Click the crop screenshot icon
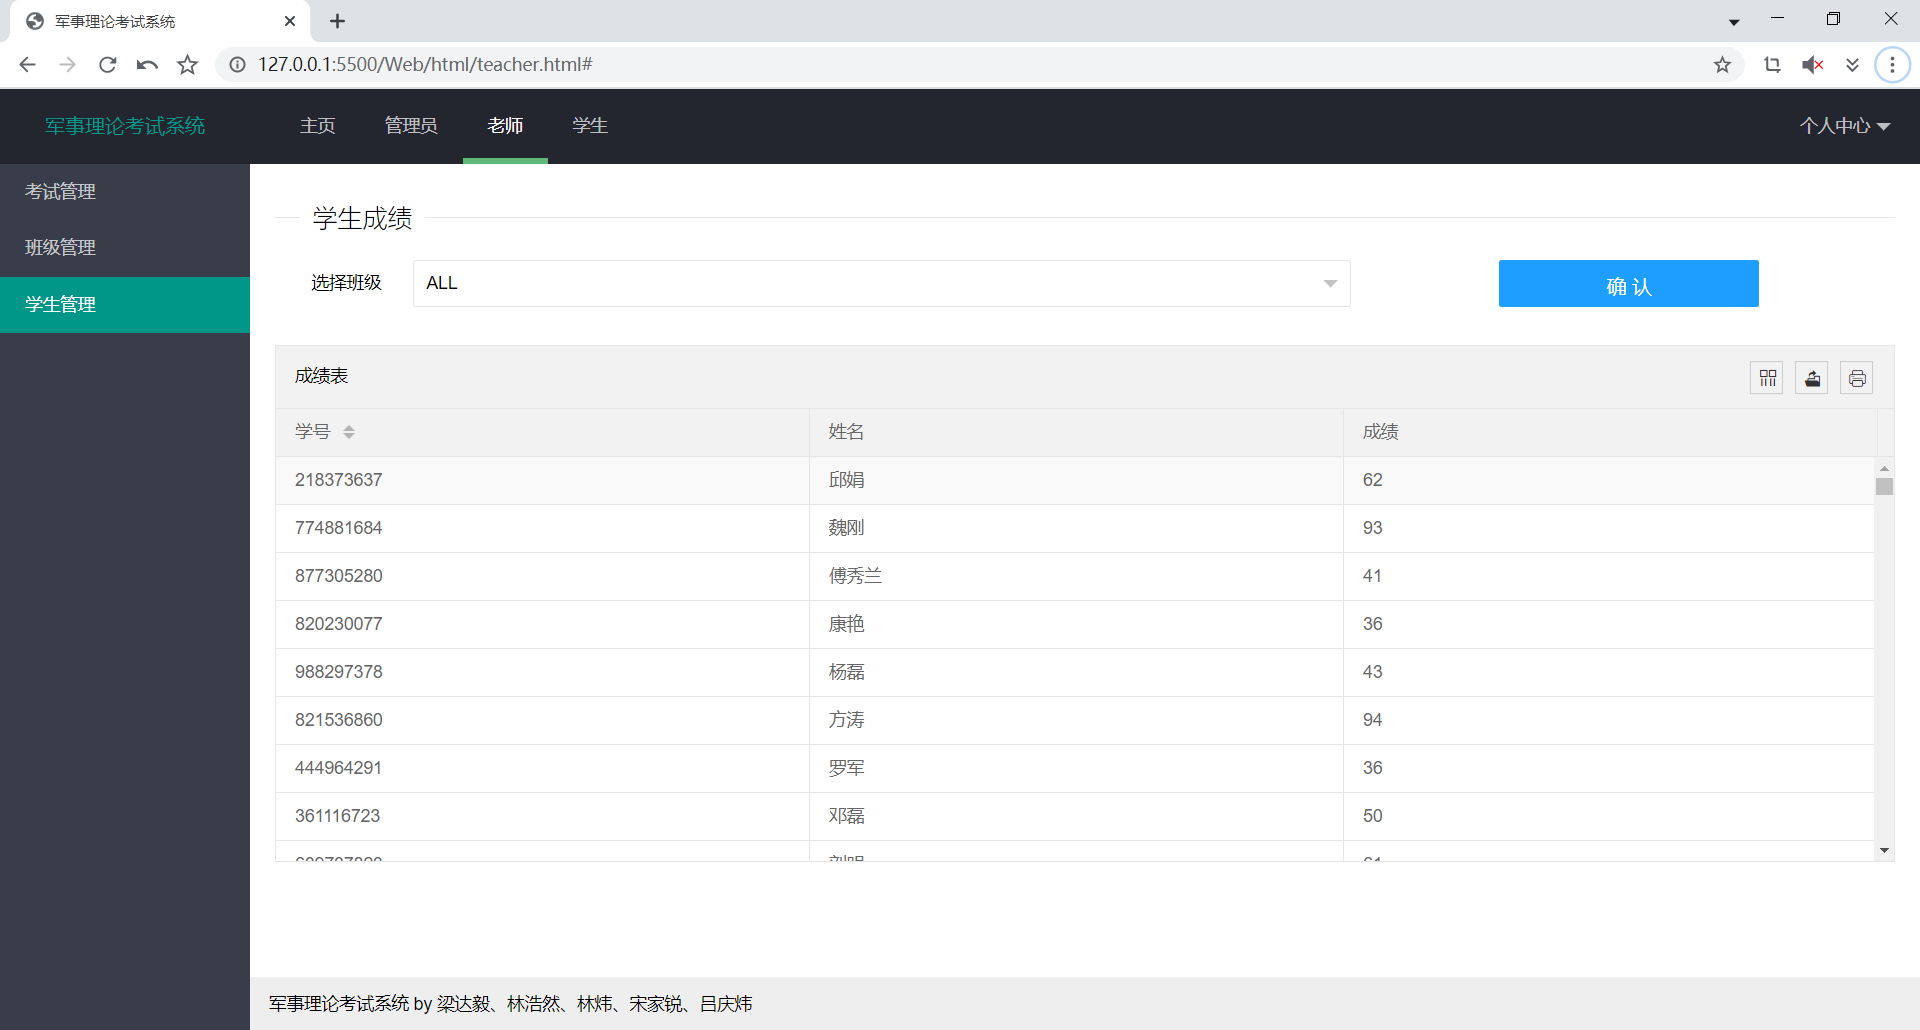The height and width of the screenshot is (1030, 1920). click(1772, 65)
